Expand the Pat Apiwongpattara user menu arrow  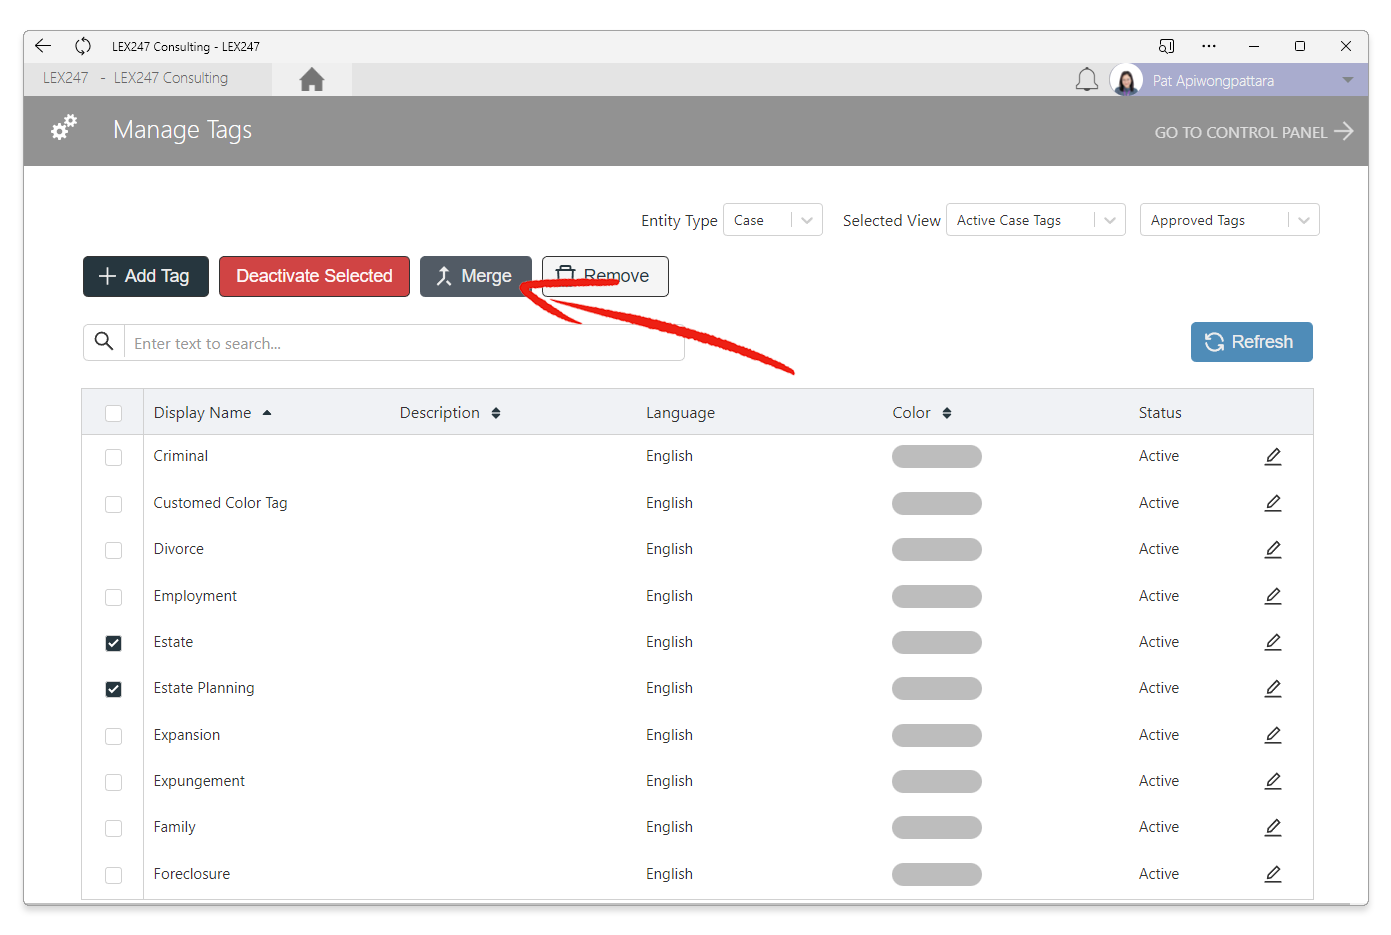point(1347,80)
